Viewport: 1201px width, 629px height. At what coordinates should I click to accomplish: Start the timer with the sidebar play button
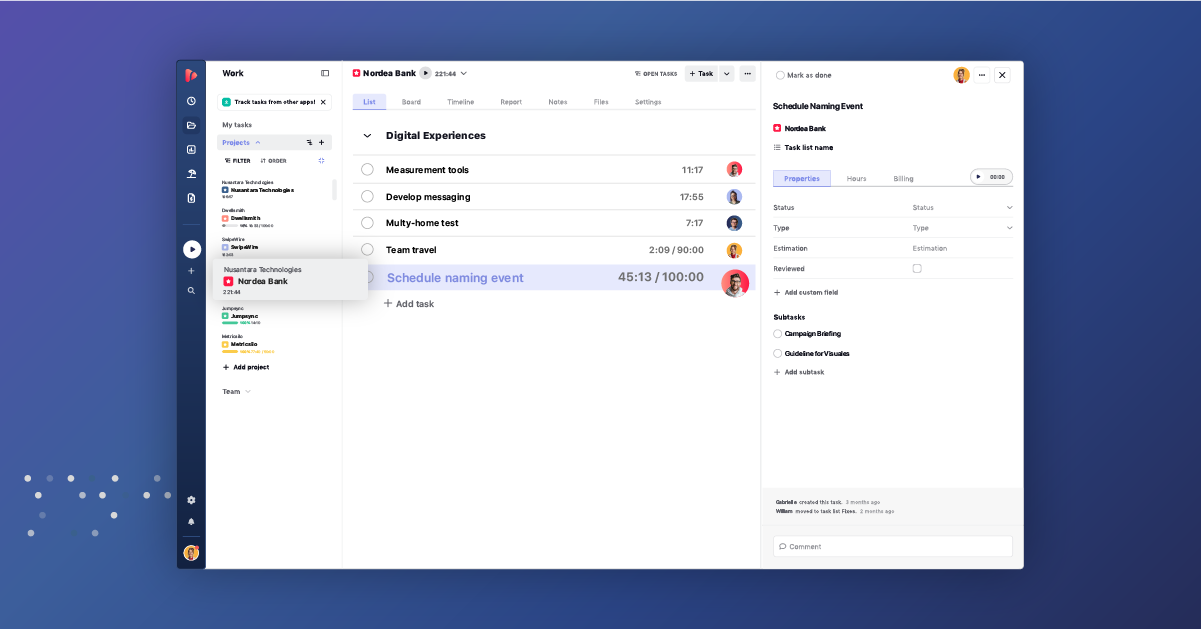click(191, 249)
